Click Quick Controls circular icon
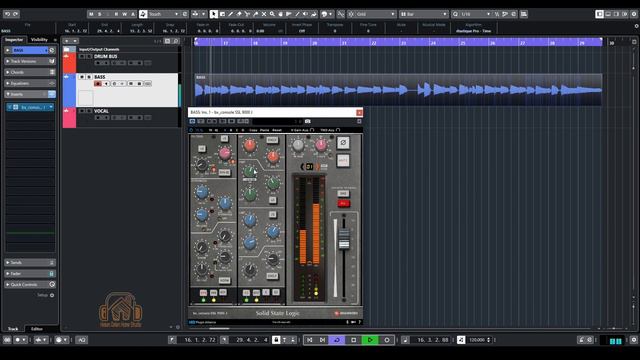The image size is (640, 360). point(52,284)
